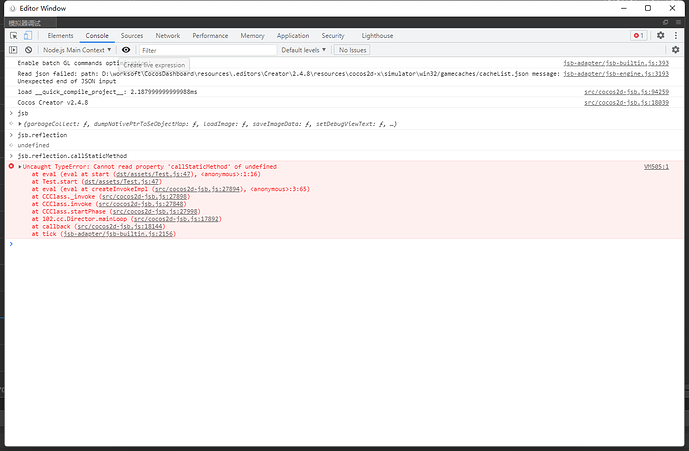The width and height of the screenshot is (689, 451).
Task: Minimize the Editor Window
Action: pos(624,8)
